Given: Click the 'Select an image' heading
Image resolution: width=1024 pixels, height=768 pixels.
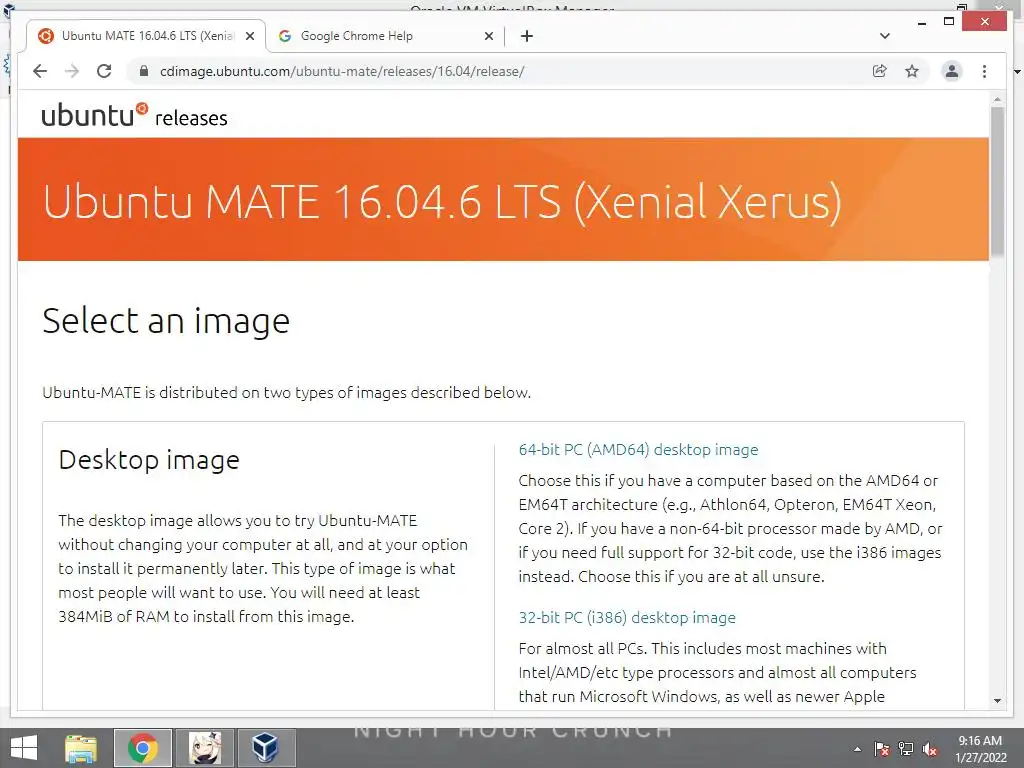Looking at the screenshot, I should [166, 321].
